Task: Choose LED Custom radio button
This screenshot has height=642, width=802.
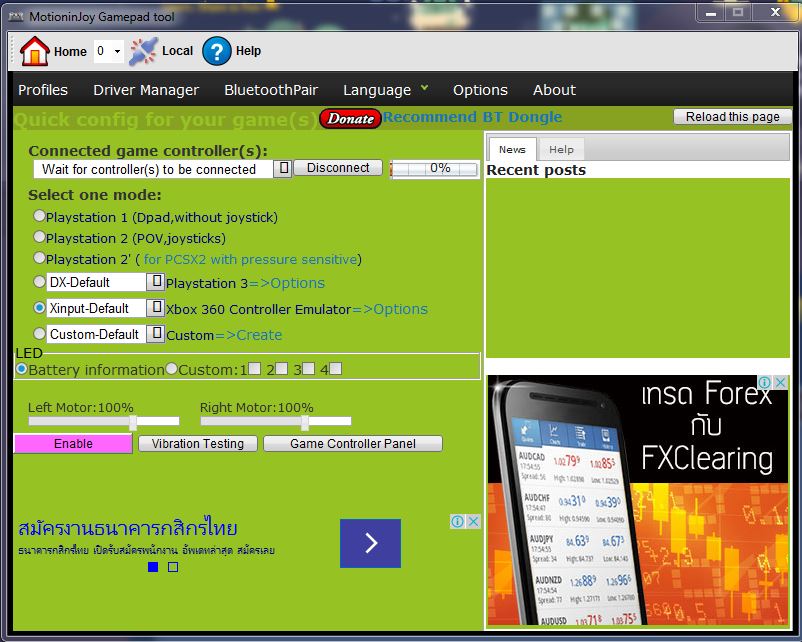Action: click(x=172, y=368)
